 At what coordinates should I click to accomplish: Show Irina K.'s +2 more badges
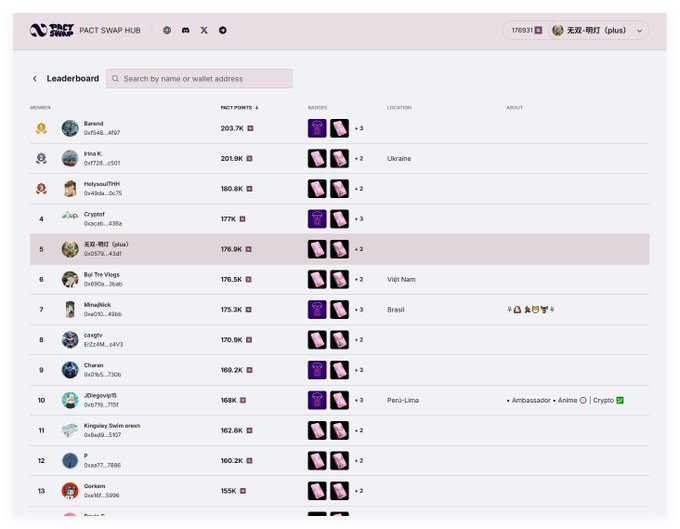[359, 158]
